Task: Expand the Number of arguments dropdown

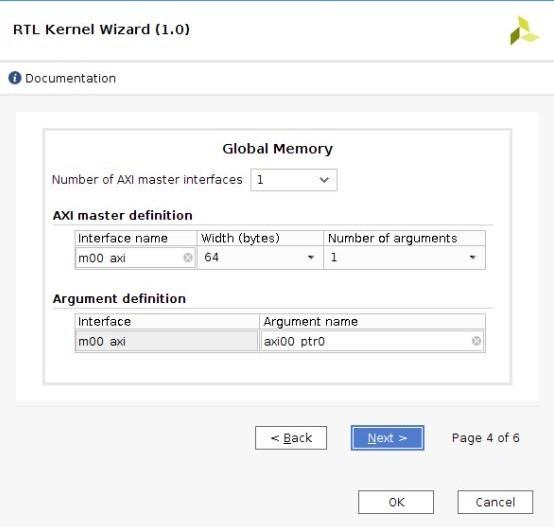Action: pyautogui.click(x=404, y=257)
